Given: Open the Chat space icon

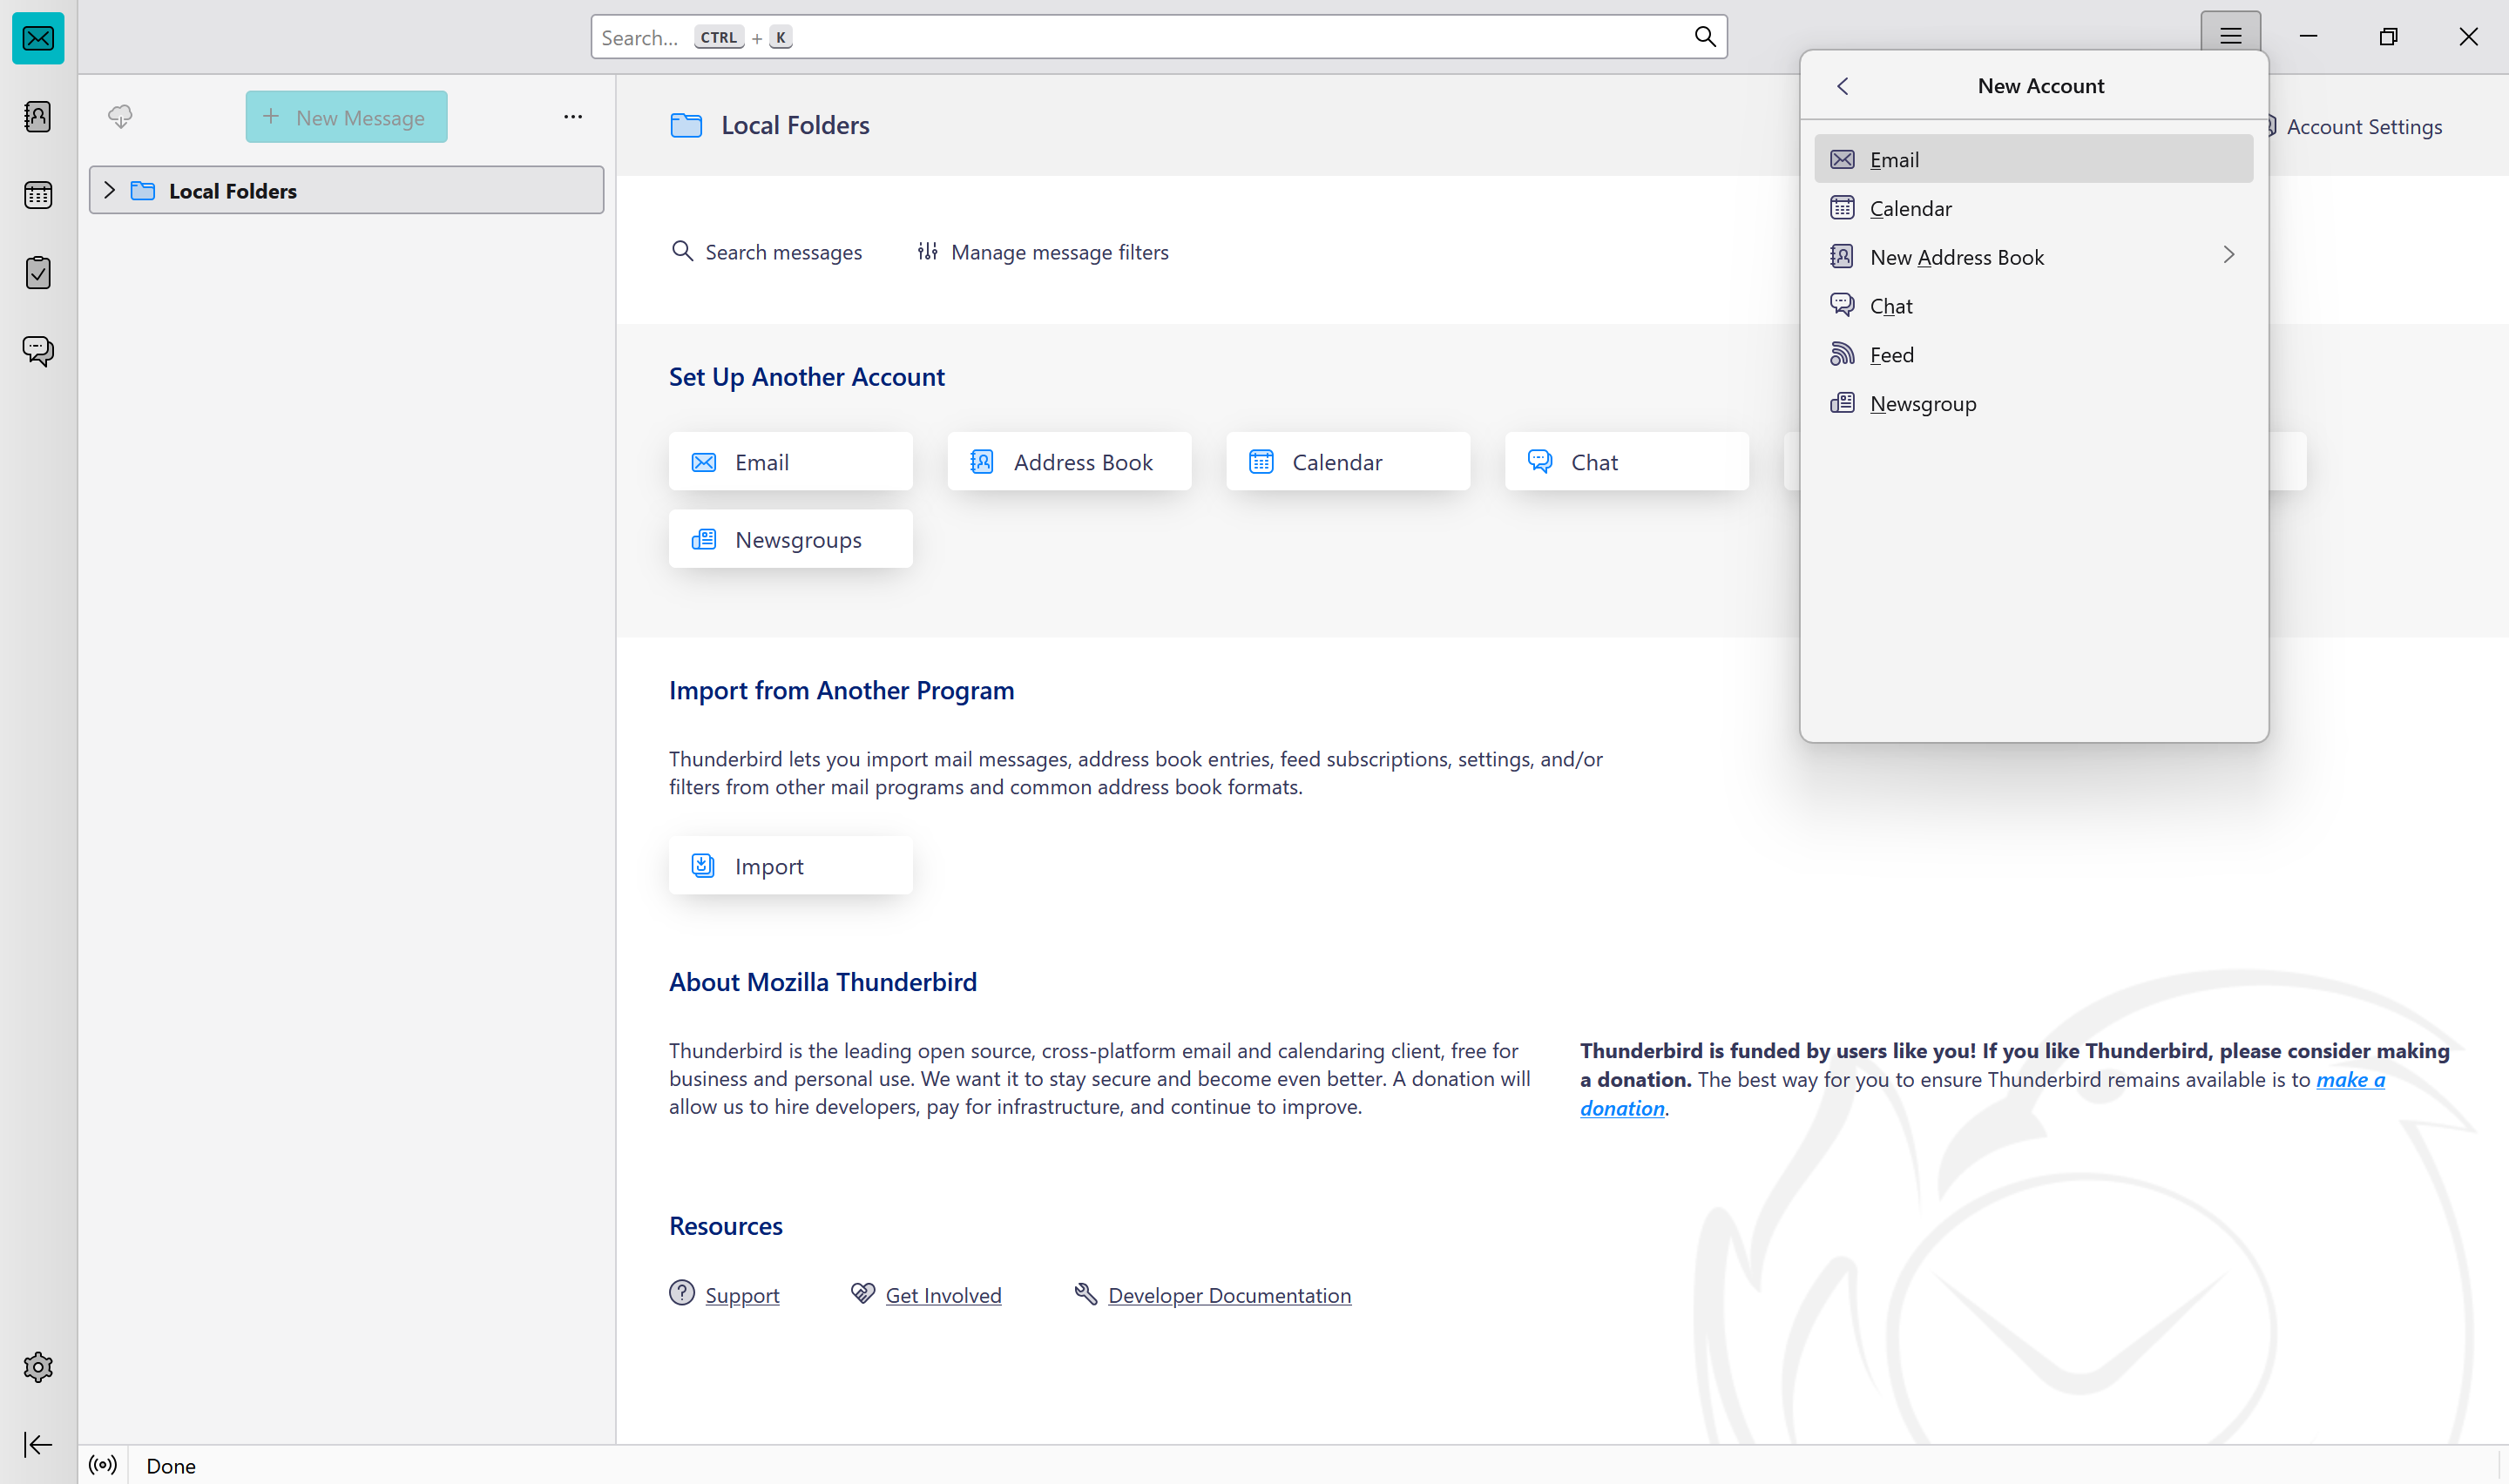Looking at the screenshot, I should 38,350.
